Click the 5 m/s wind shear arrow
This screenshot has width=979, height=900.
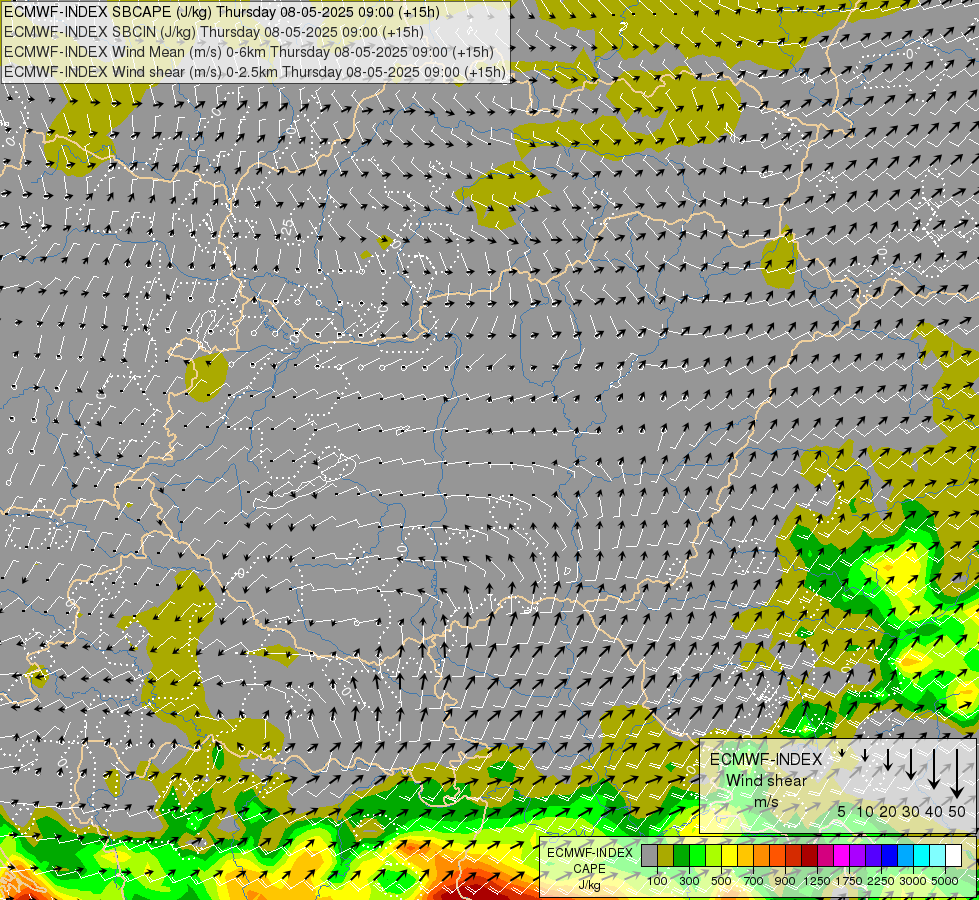click(842, 753)
